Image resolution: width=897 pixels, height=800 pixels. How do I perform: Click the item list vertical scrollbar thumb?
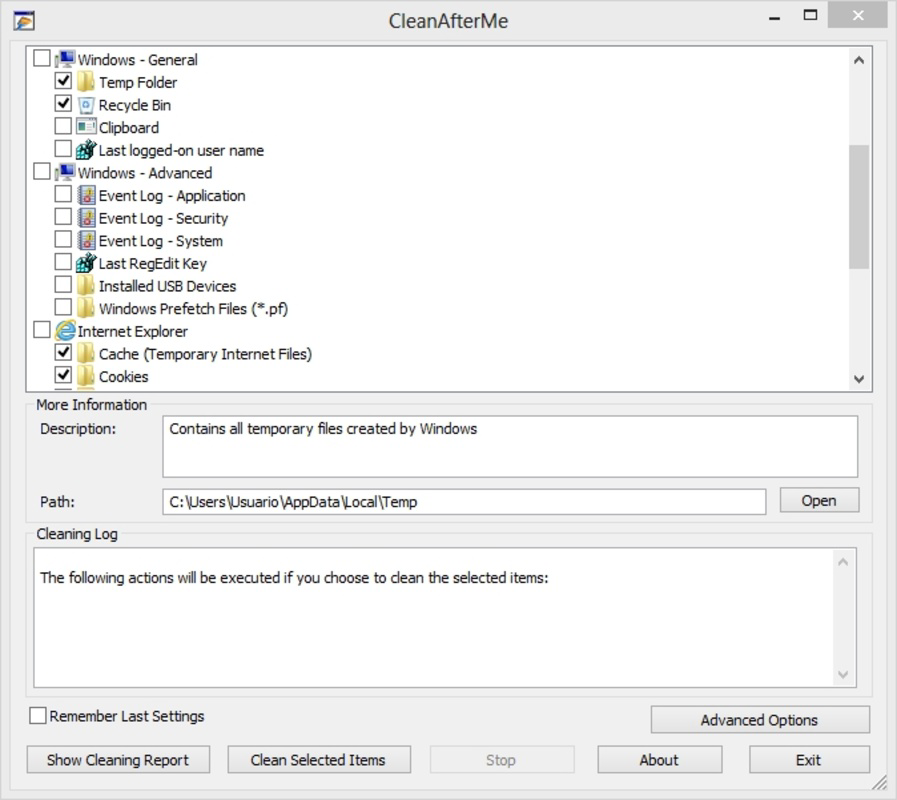[859, 207]
